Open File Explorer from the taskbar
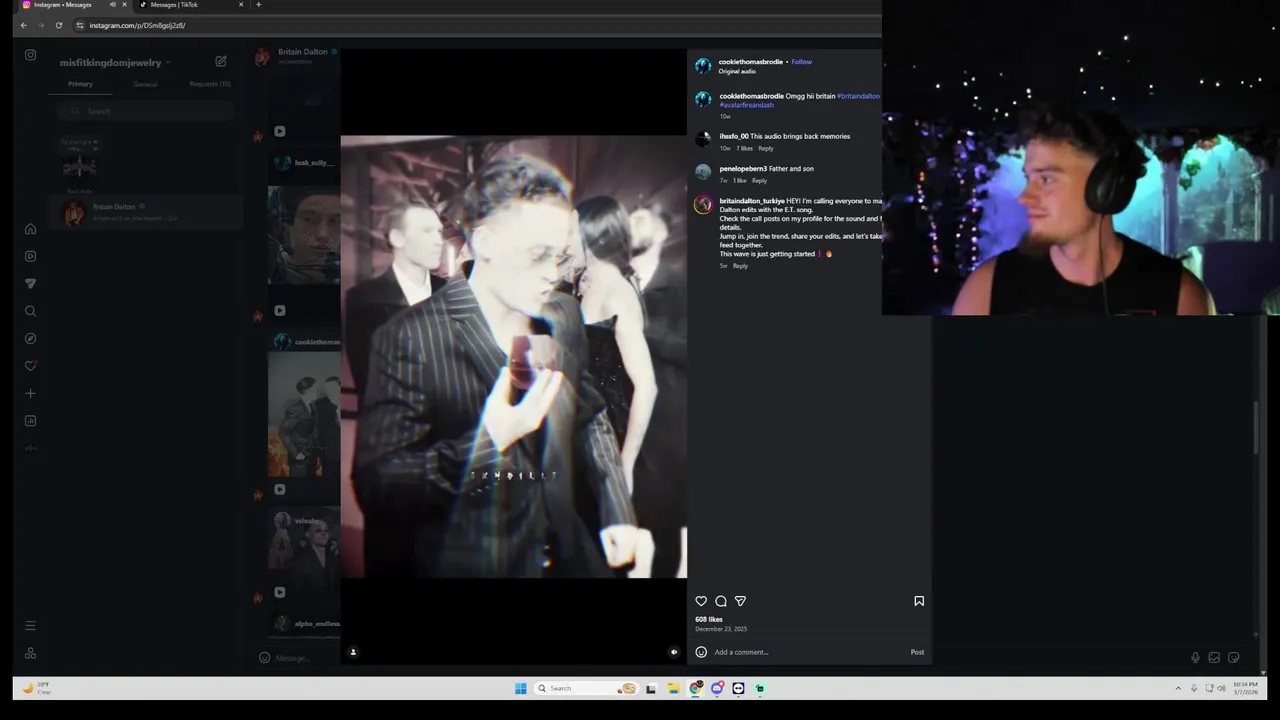This screenshot has width=1280, height=720. pyautogui.click(x=673, y=688)
